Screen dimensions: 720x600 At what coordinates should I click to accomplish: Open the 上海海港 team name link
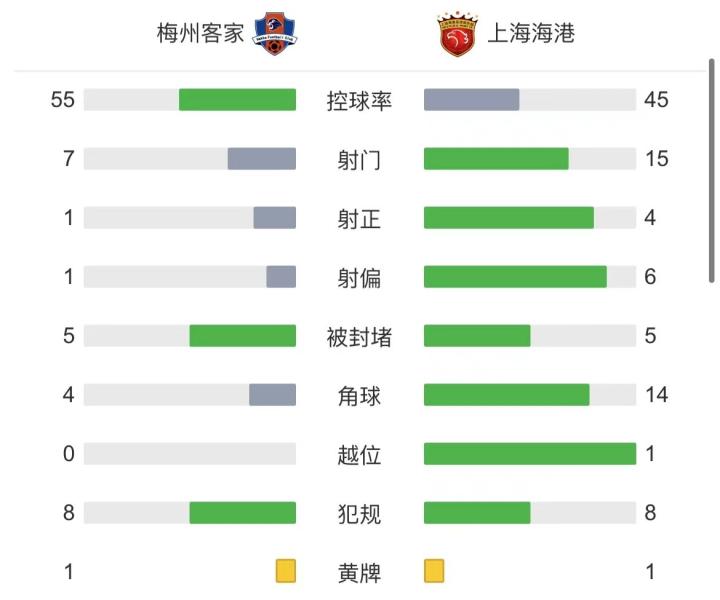pos(531,34)
